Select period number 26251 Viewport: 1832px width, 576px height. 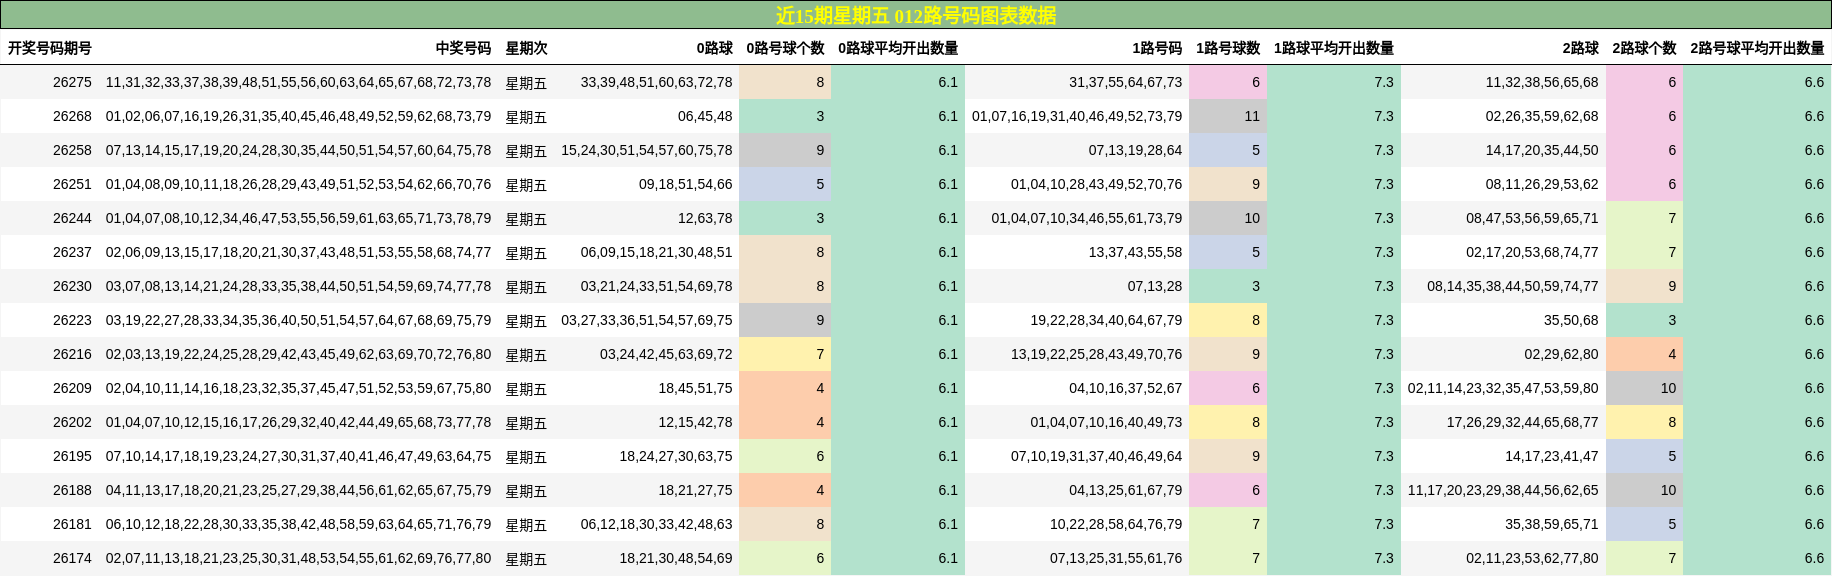(x=72, y=184)
